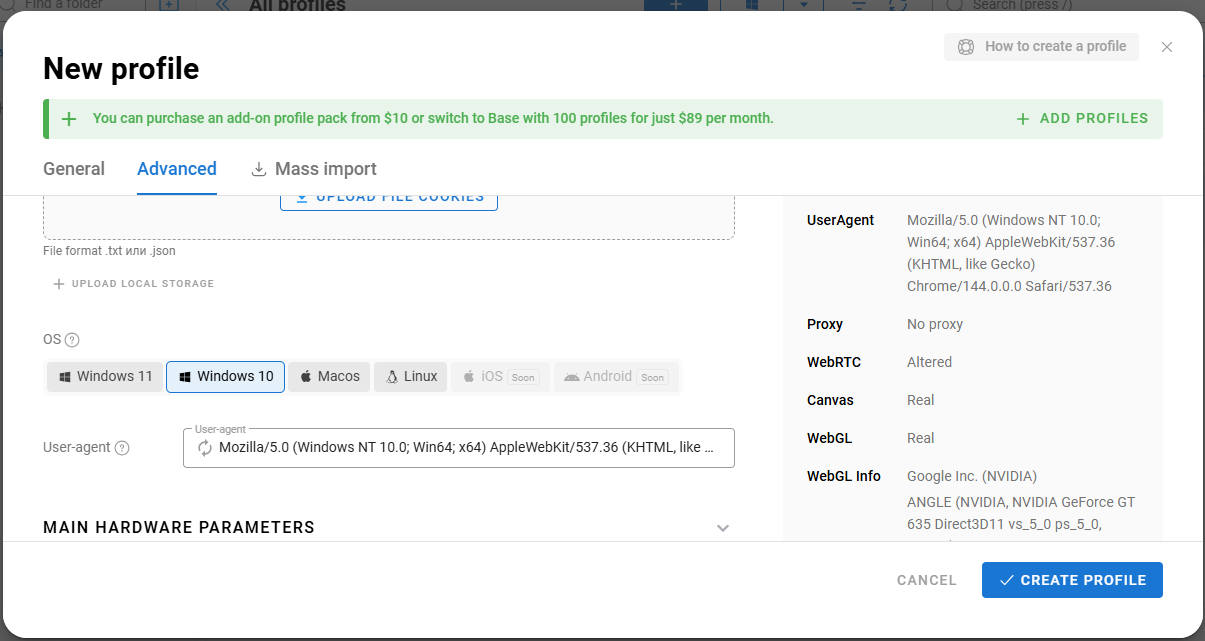1205x641 pixels.
Task: Switch to the General tab
Action: pos(74,168)
